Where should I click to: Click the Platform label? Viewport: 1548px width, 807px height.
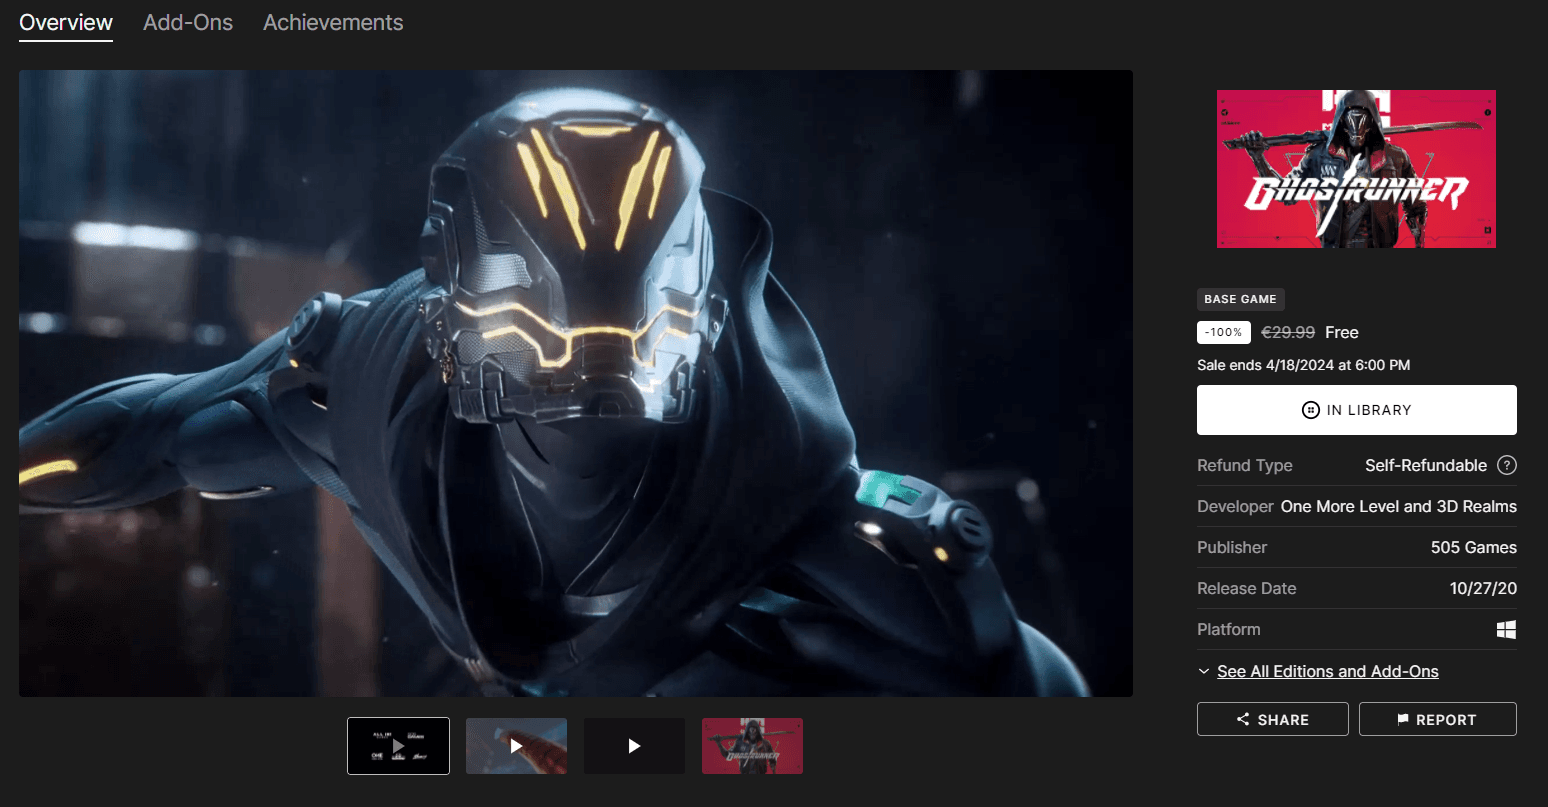point(1229,629)
